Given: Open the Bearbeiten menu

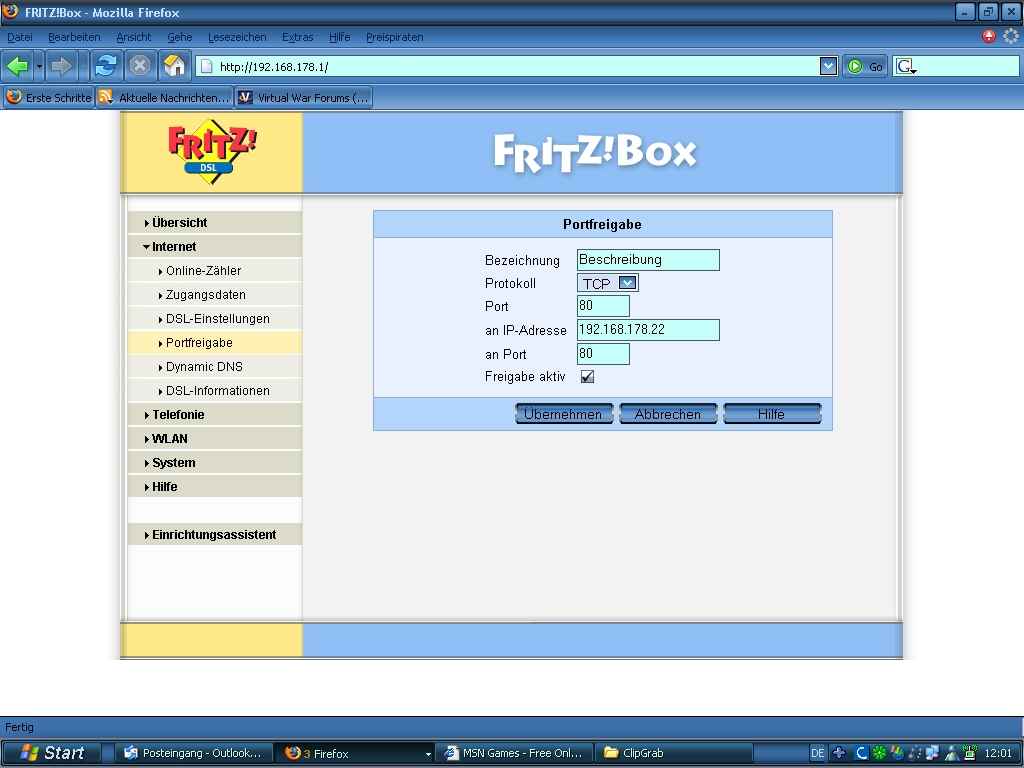Looking at the screenshot, I should pos(74,37).
